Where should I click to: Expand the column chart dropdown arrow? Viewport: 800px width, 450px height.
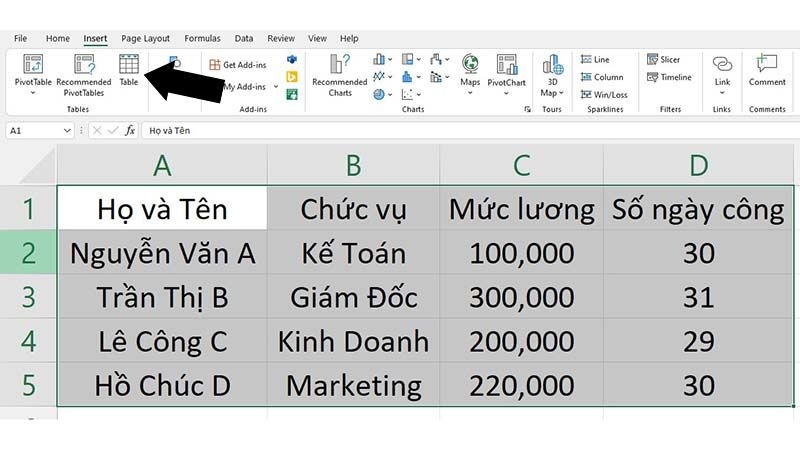click(390, 60)
